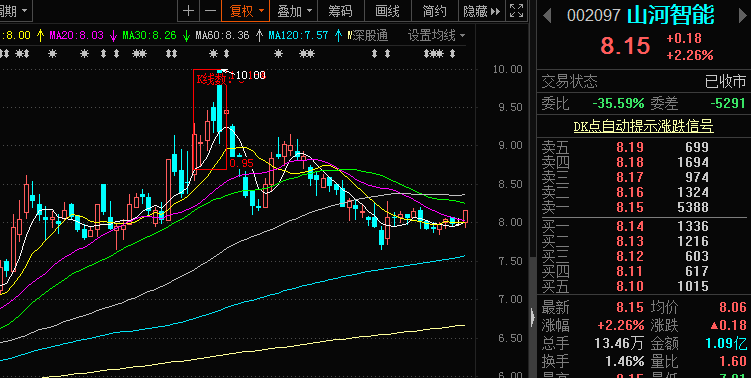
Task: Open DK点自动提示涨跌信号 link
Action: pos(644,126)
